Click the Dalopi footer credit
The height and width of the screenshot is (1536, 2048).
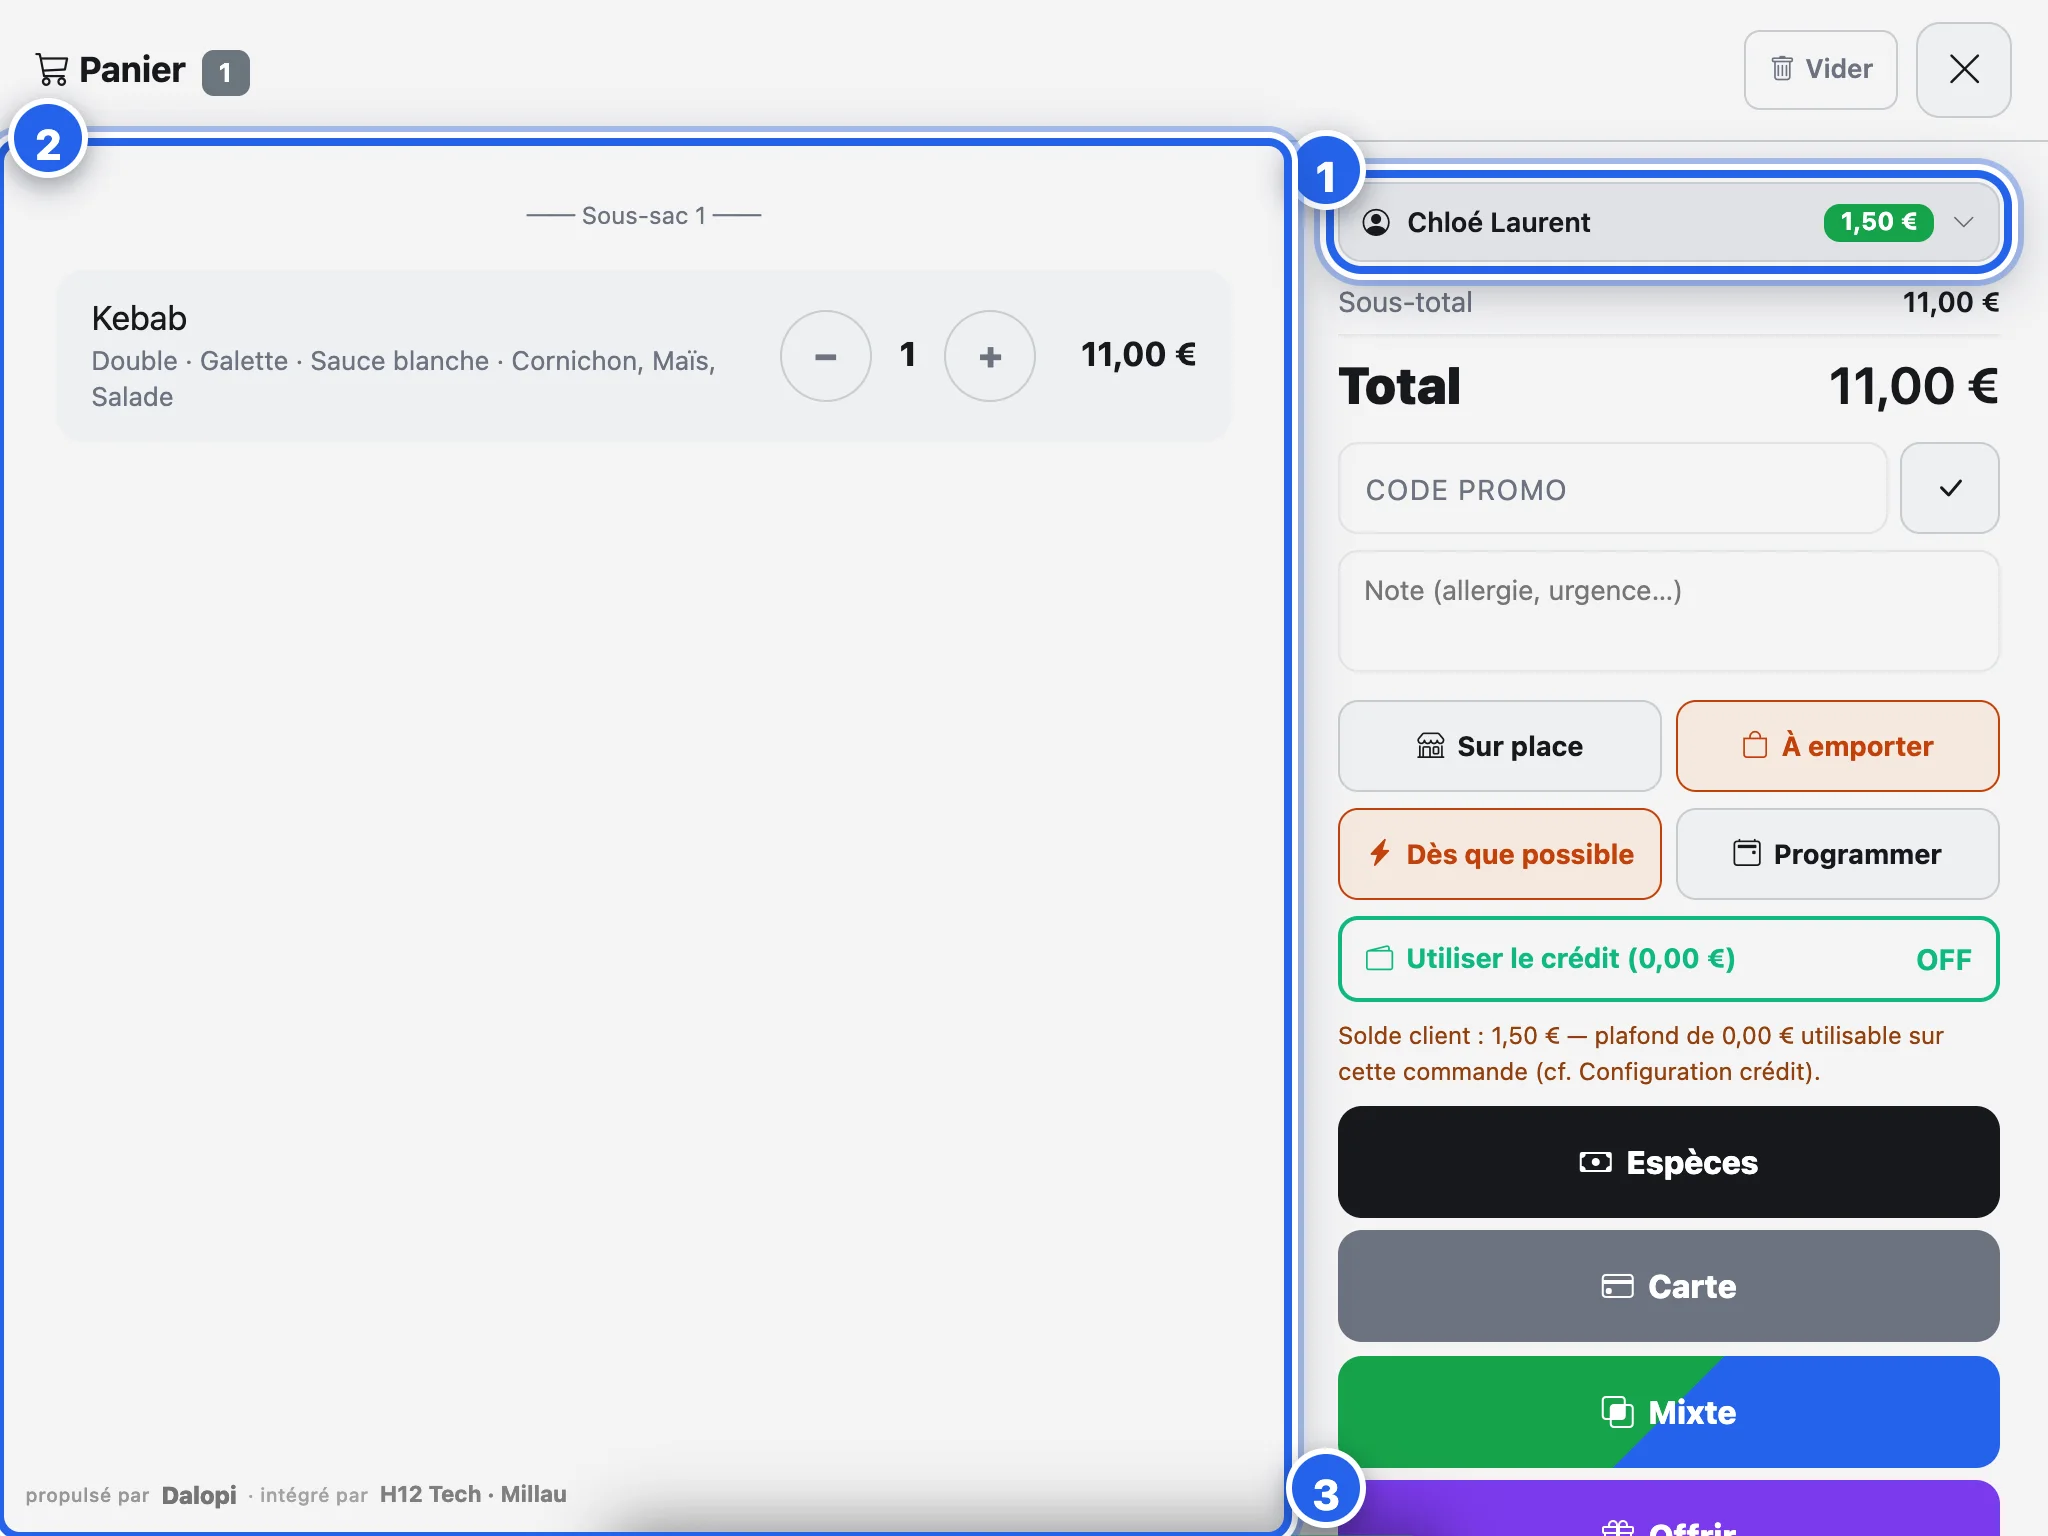coord(199,1495)
